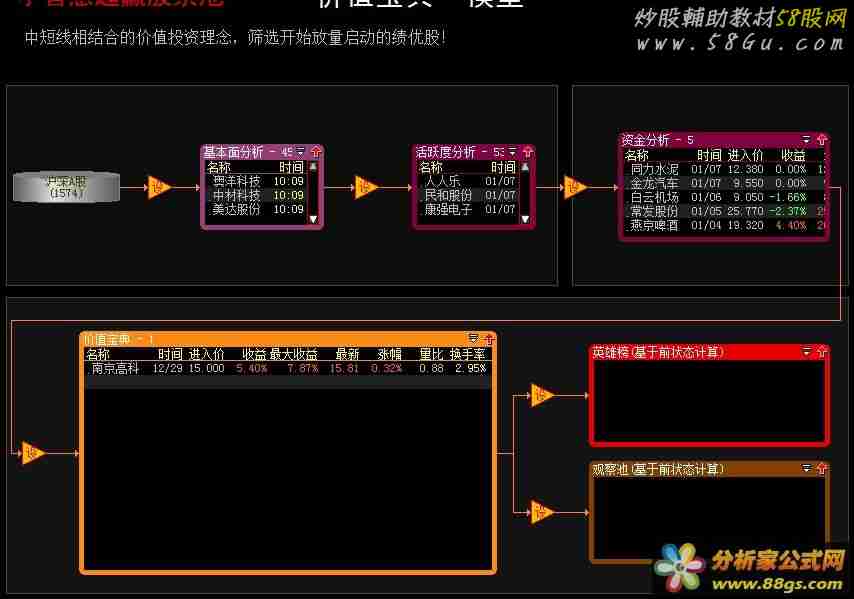
Task: Open dropdown menu icon of 资金分析 panel
Action: (807, 140)
